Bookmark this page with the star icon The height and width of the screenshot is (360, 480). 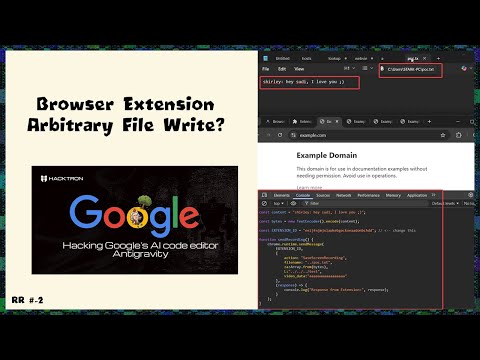(x=443, y=135)
